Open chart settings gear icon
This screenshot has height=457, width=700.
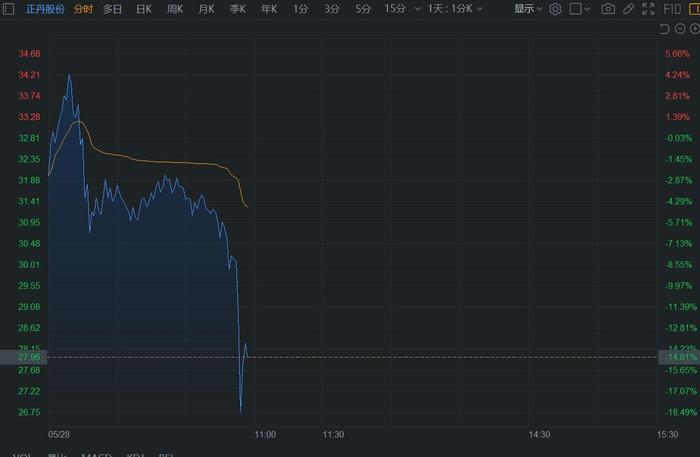coord(555,9)
